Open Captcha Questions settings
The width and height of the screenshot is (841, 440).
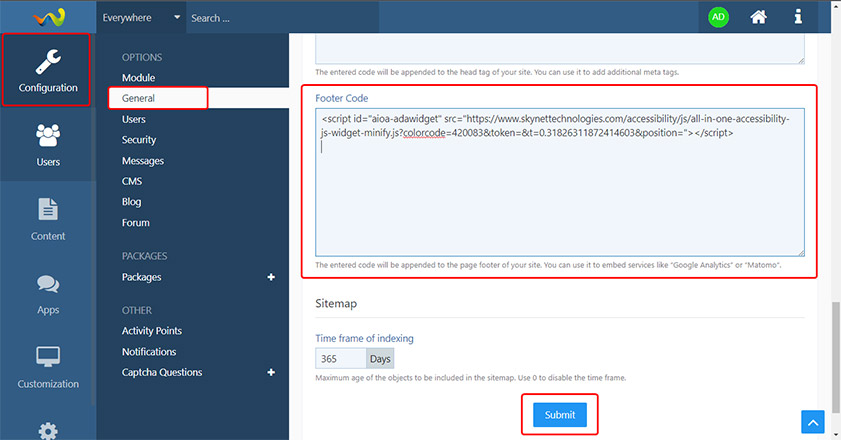point(162,372)
